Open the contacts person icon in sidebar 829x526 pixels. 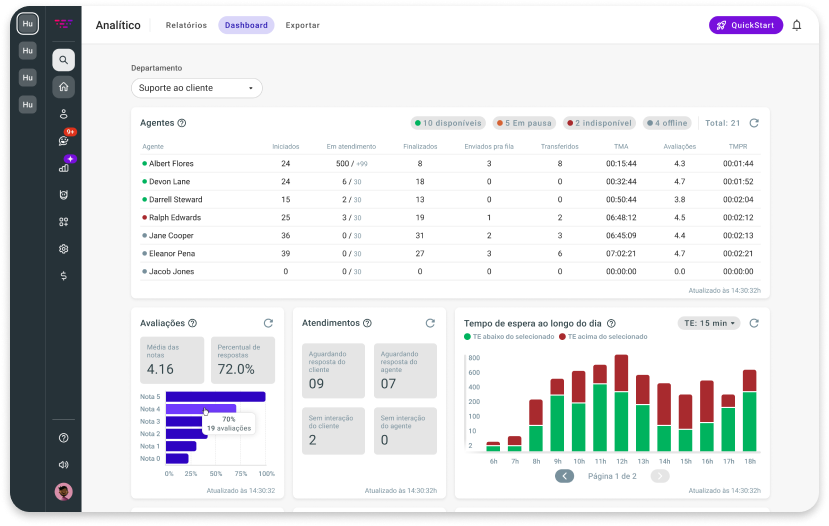tap(63, 114)
